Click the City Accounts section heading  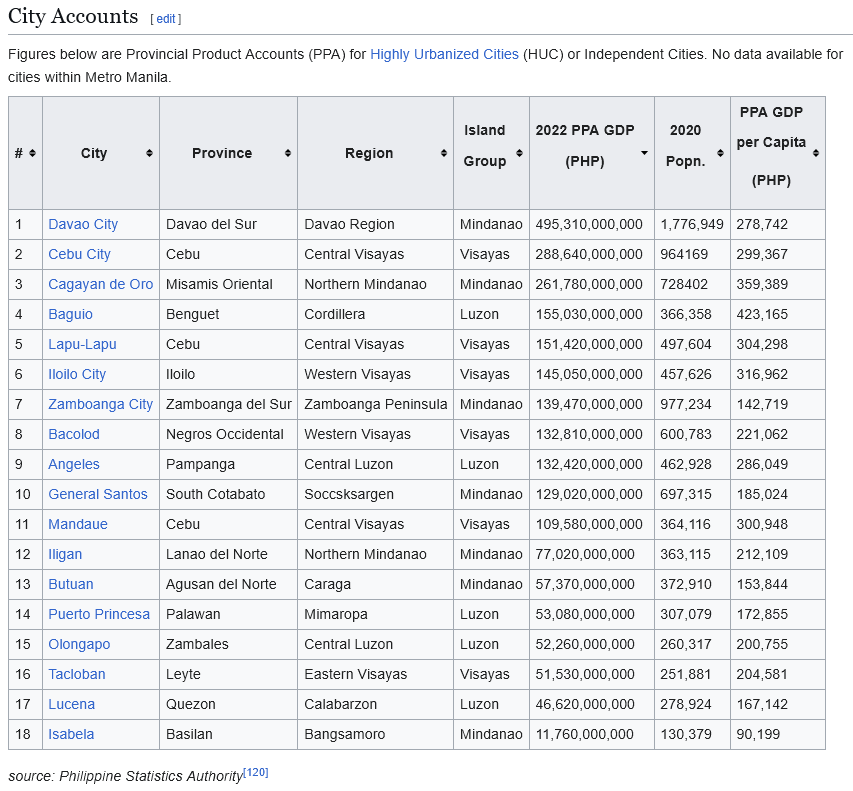73,16
